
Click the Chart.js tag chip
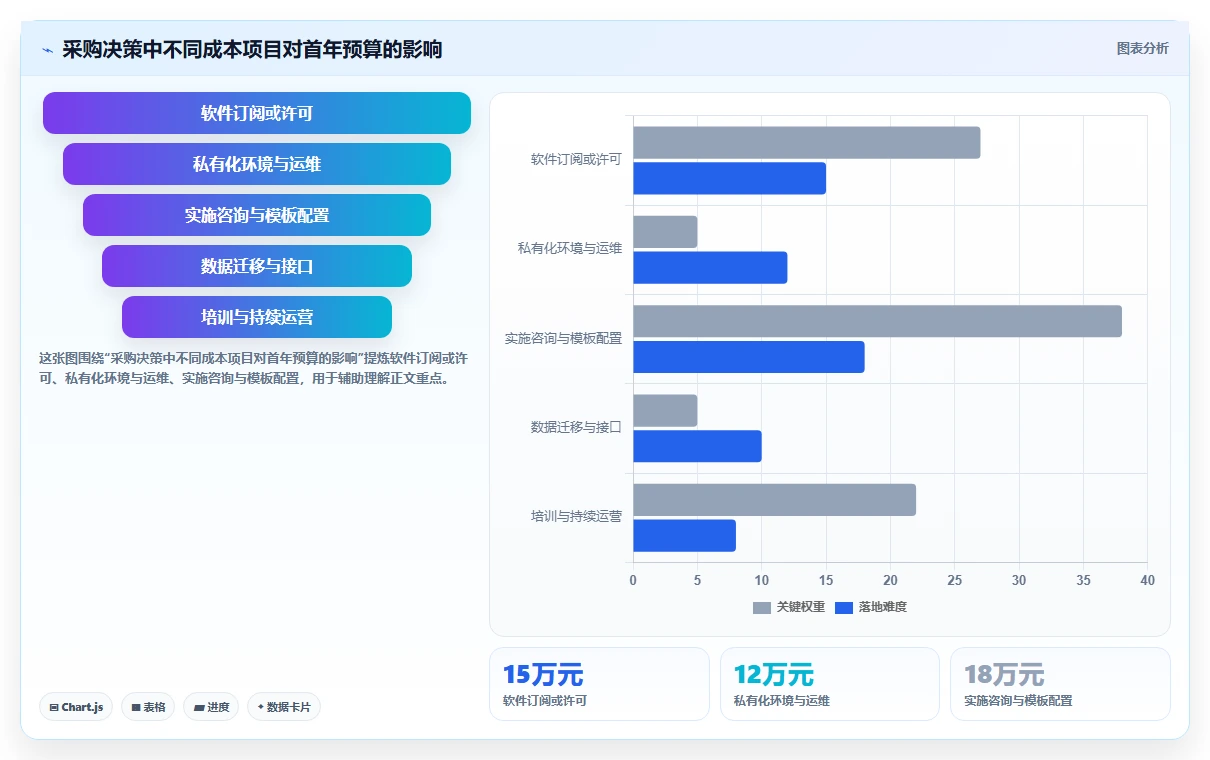77,707
